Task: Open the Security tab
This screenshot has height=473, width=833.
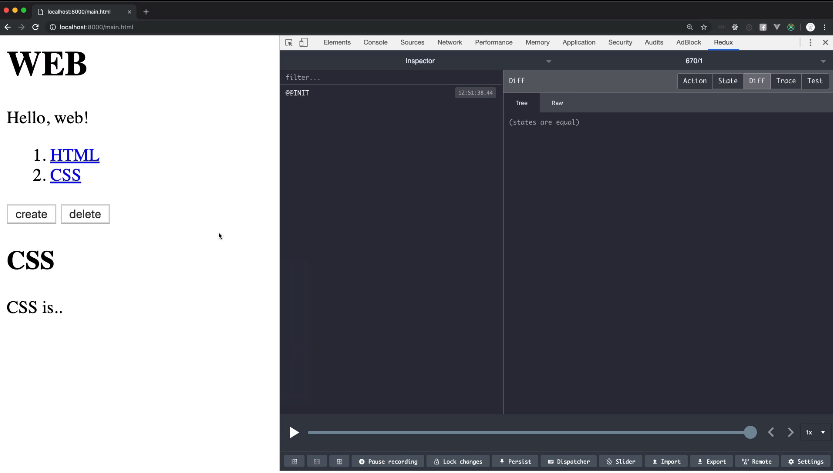Action: pyautogui.click(x=620, y=43)
